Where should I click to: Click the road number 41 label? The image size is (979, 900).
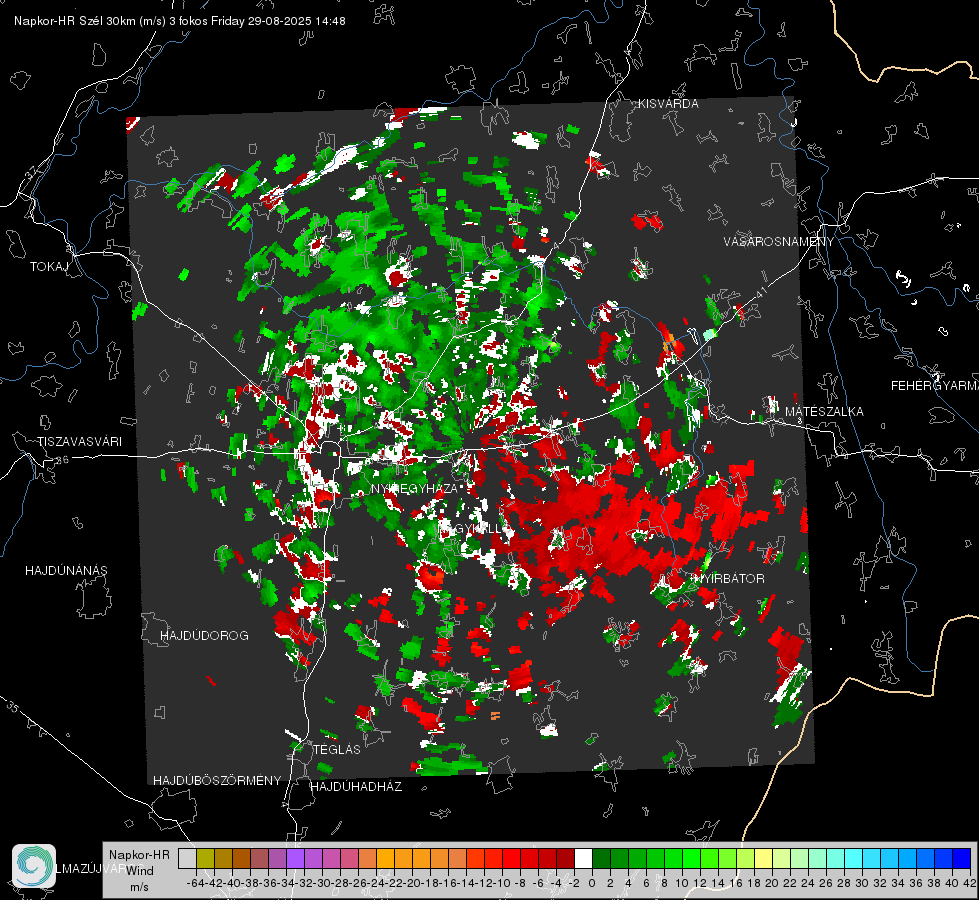(760, 292)
